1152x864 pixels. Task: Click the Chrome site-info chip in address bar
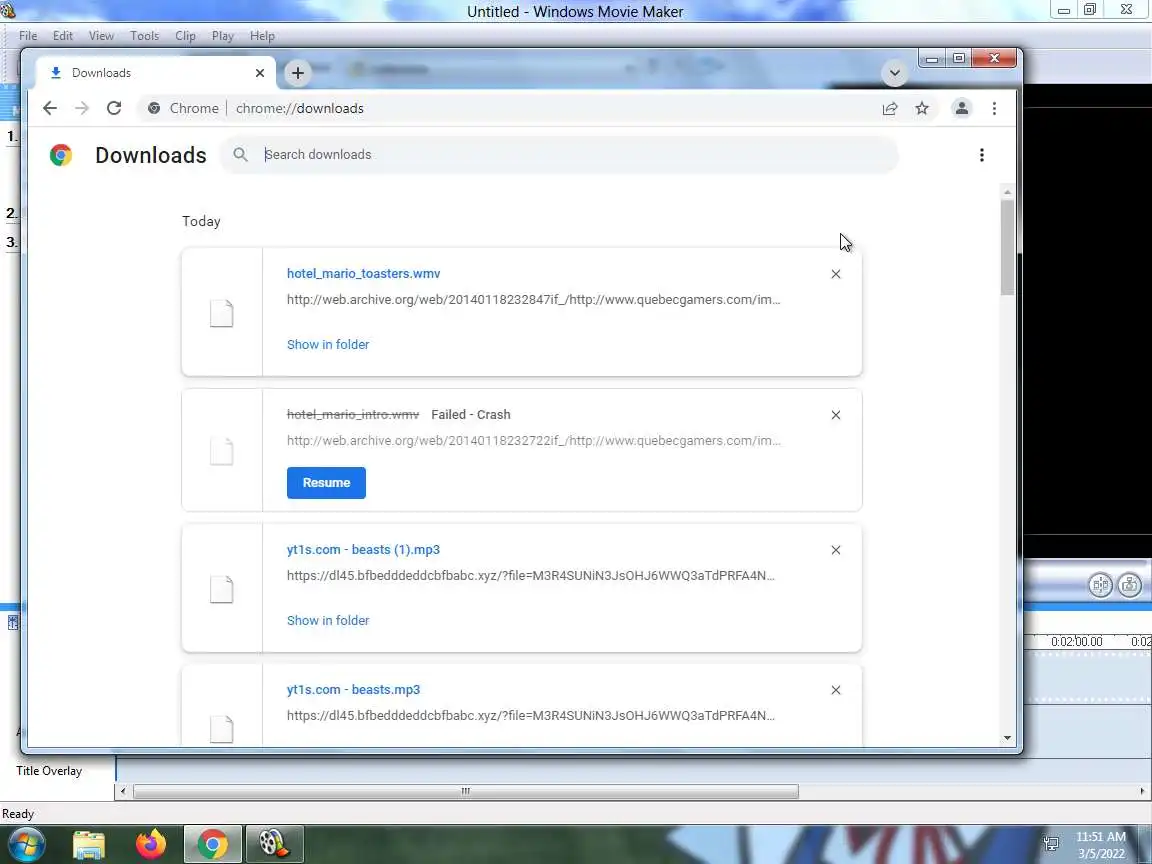tap(184, 108)
